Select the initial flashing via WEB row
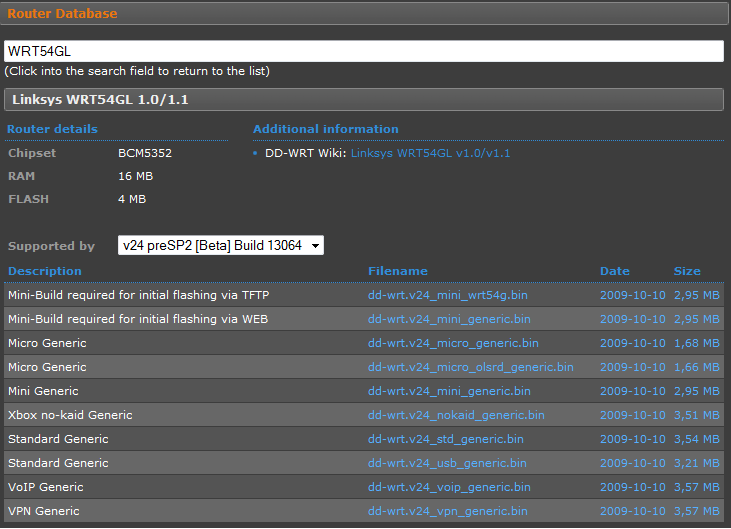 (x=137, y=319)
